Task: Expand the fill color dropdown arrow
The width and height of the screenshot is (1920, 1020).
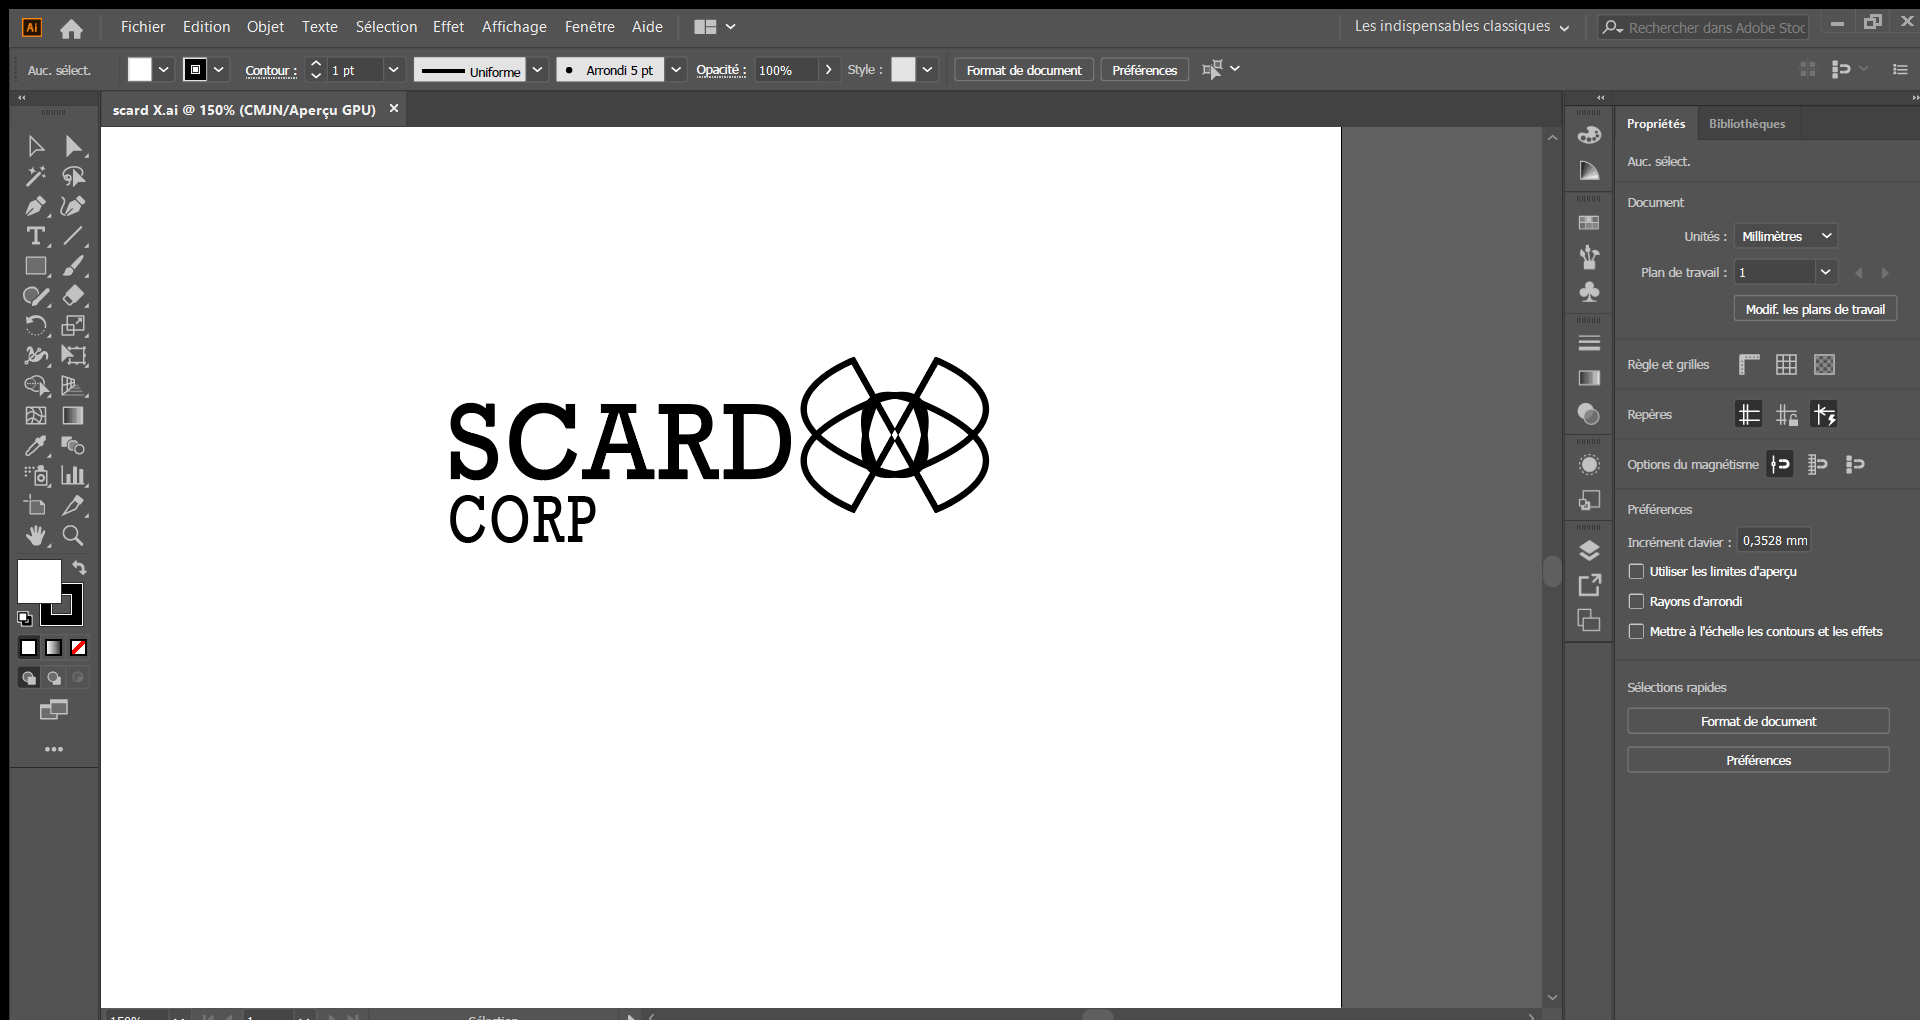Action: [163, 70]
